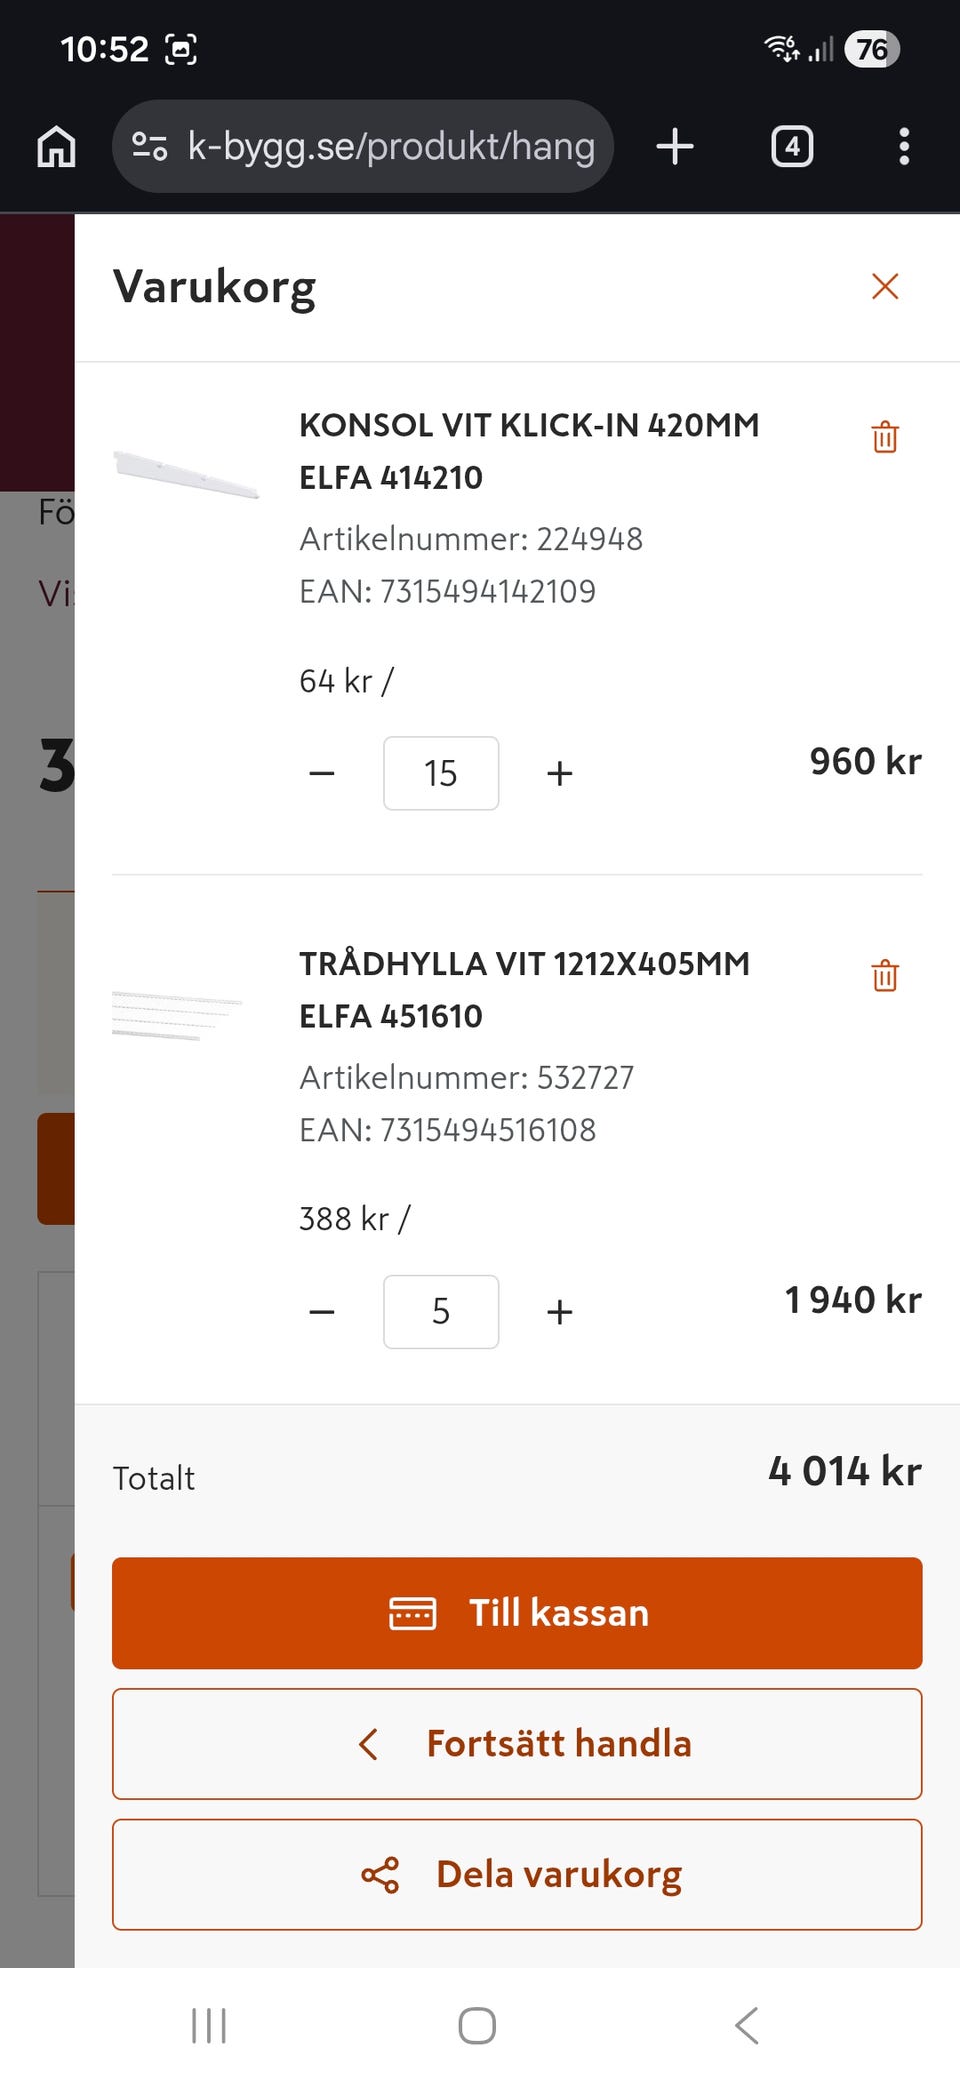Share the cart with Dela varukorg
This screenshot has width=960, height=2080.
coord(517,1874)
